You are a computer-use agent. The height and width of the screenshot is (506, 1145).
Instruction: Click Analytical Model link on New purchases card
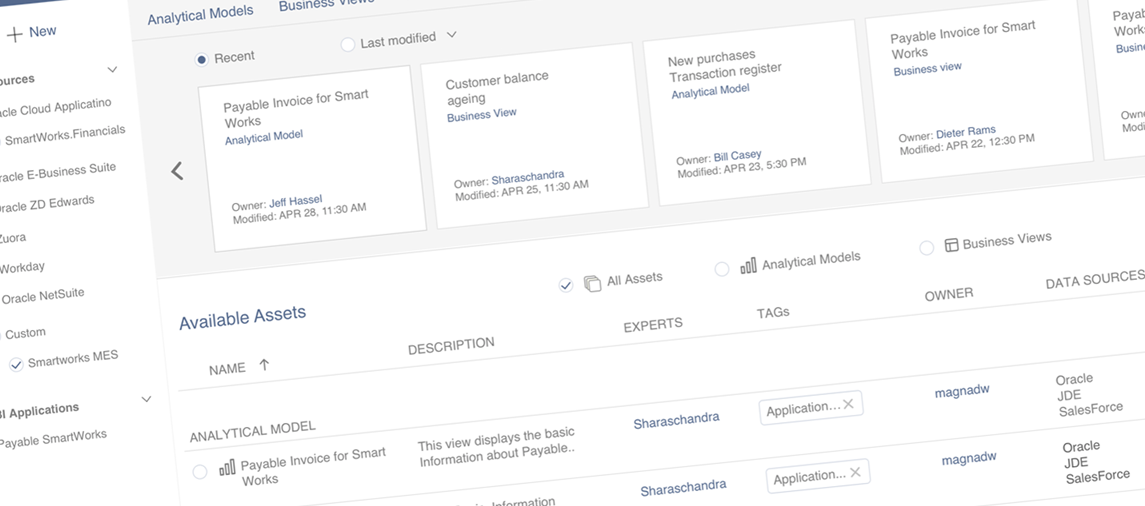711,91
